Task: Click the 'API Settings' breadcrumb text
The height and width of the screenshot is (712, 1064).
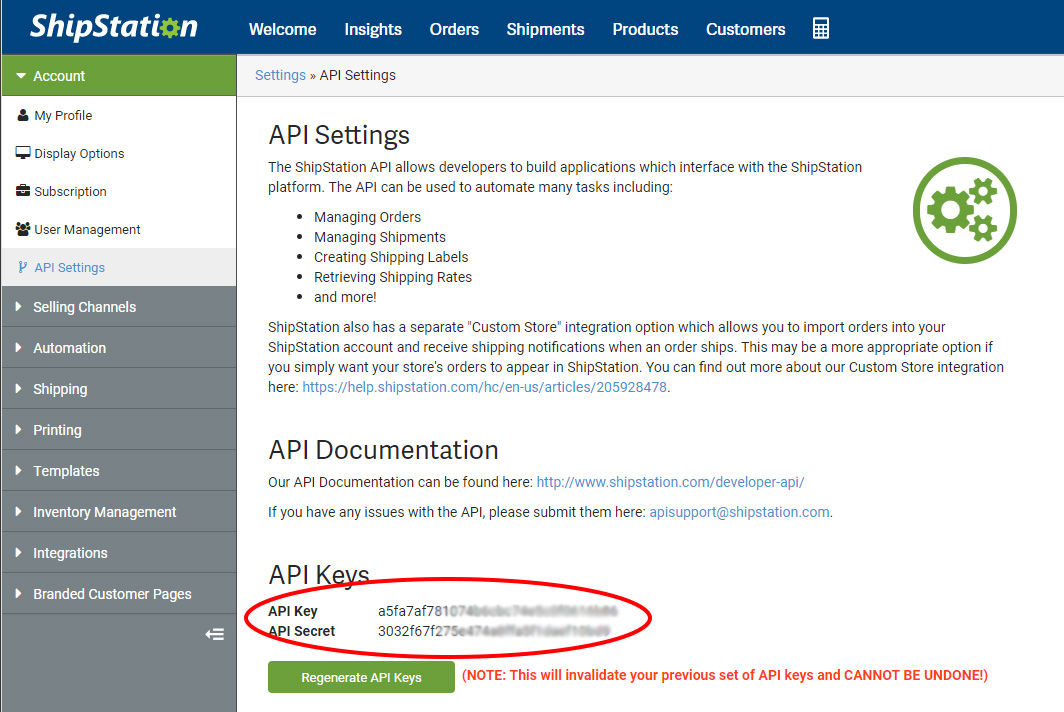Action: (x=358, y=75)
